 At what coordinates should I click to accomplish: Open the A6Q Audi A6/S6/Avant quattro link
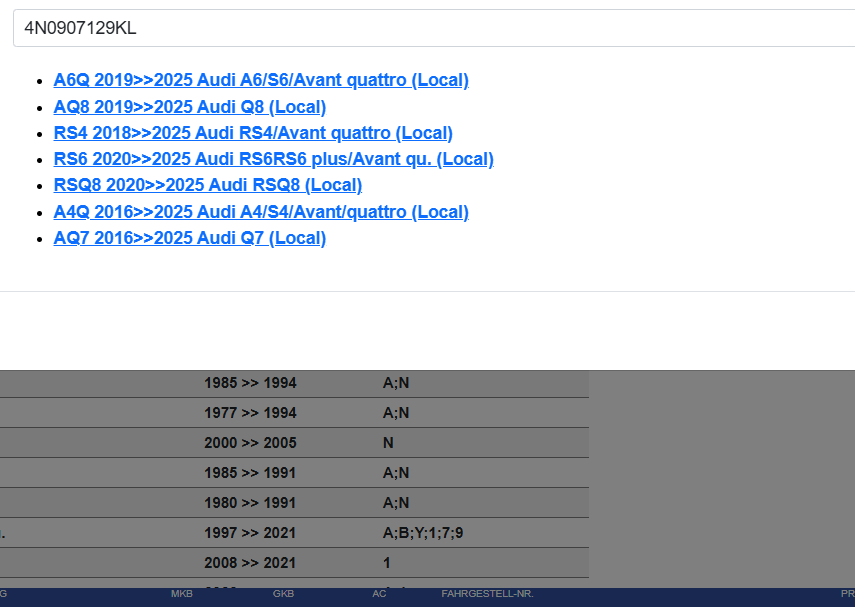pyautogui.click(x=261, y=80)
